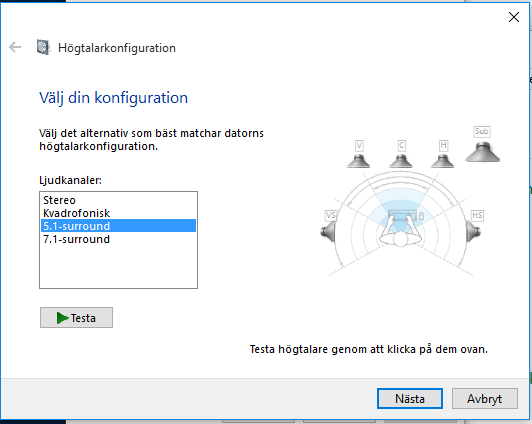Test the right front speaker H icon
This screenshot has width=532, height=424.
442,161
